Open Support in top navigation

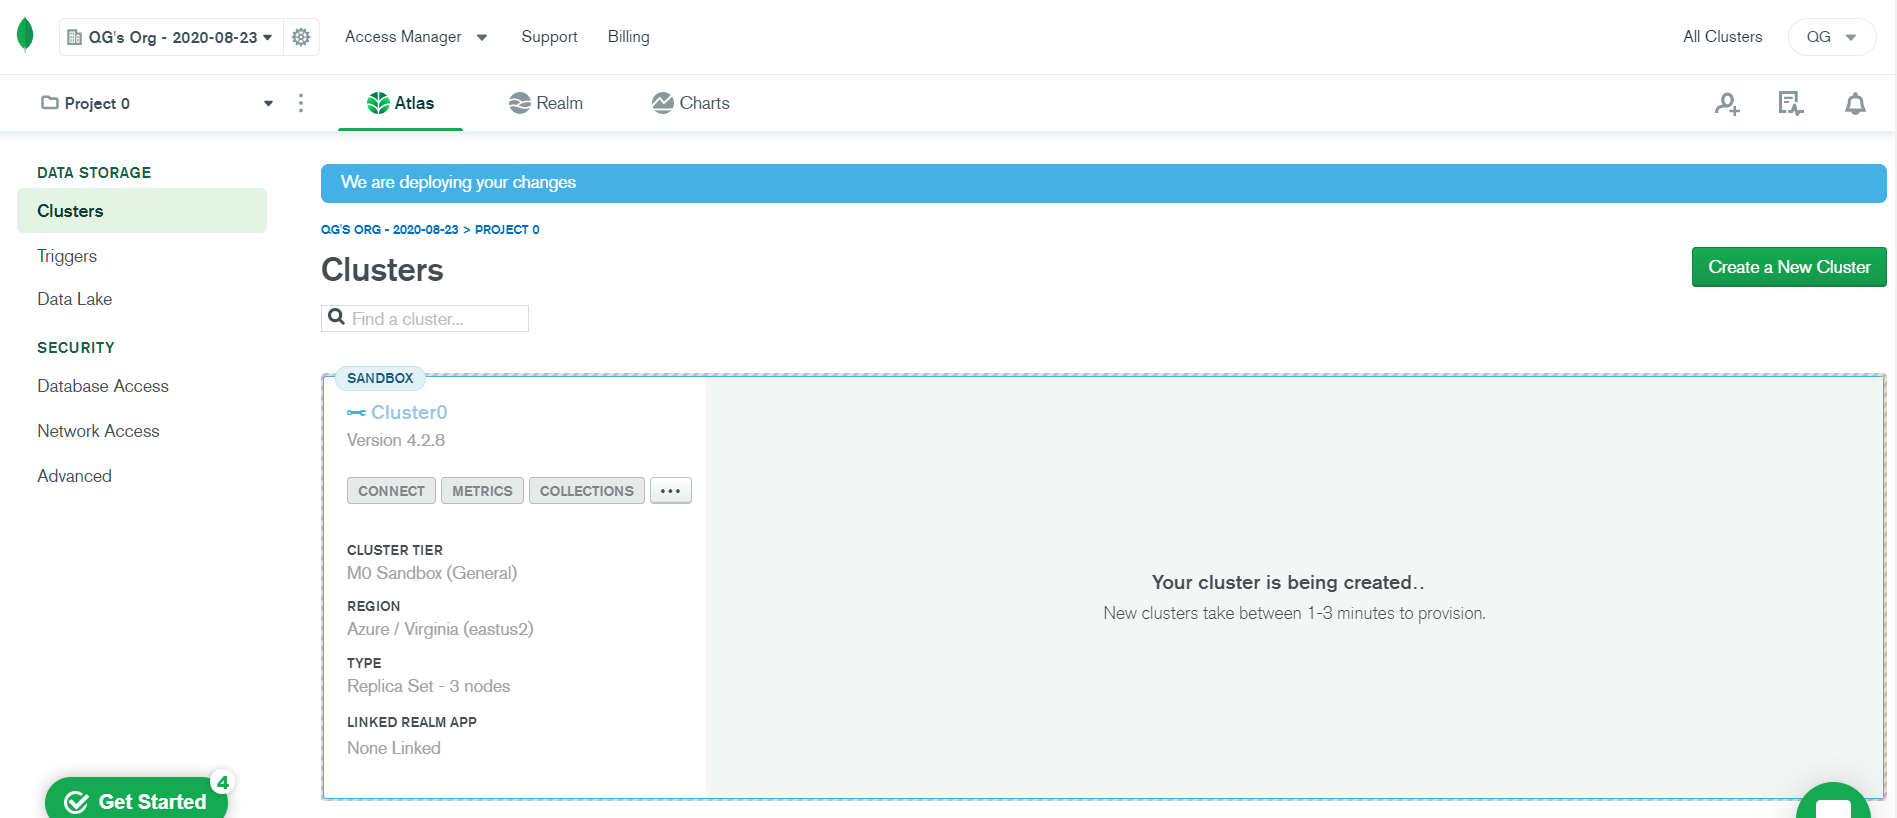(549, 37)
